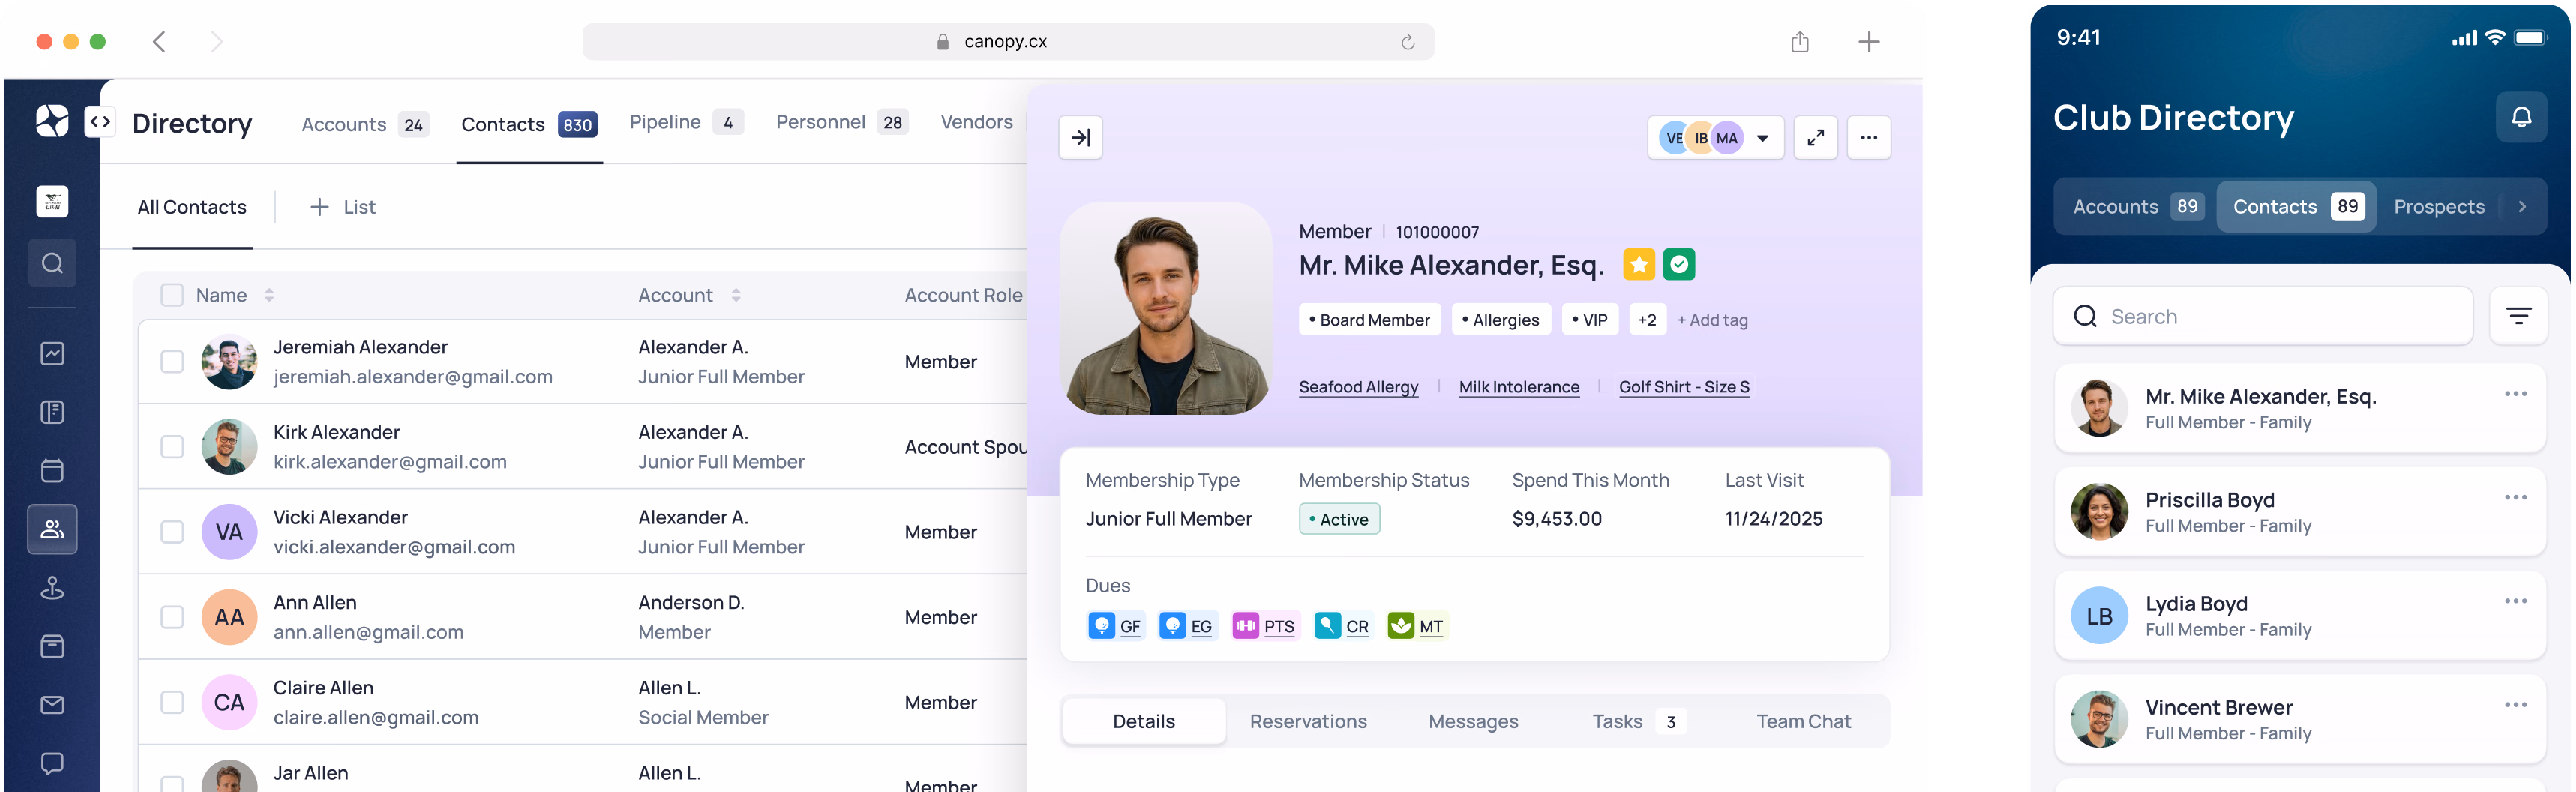Image resolution: width=2576 pixels, height=792 pixels.
Task: Check the Claire Allen row checkbox
Action: (x=172, y=702)
